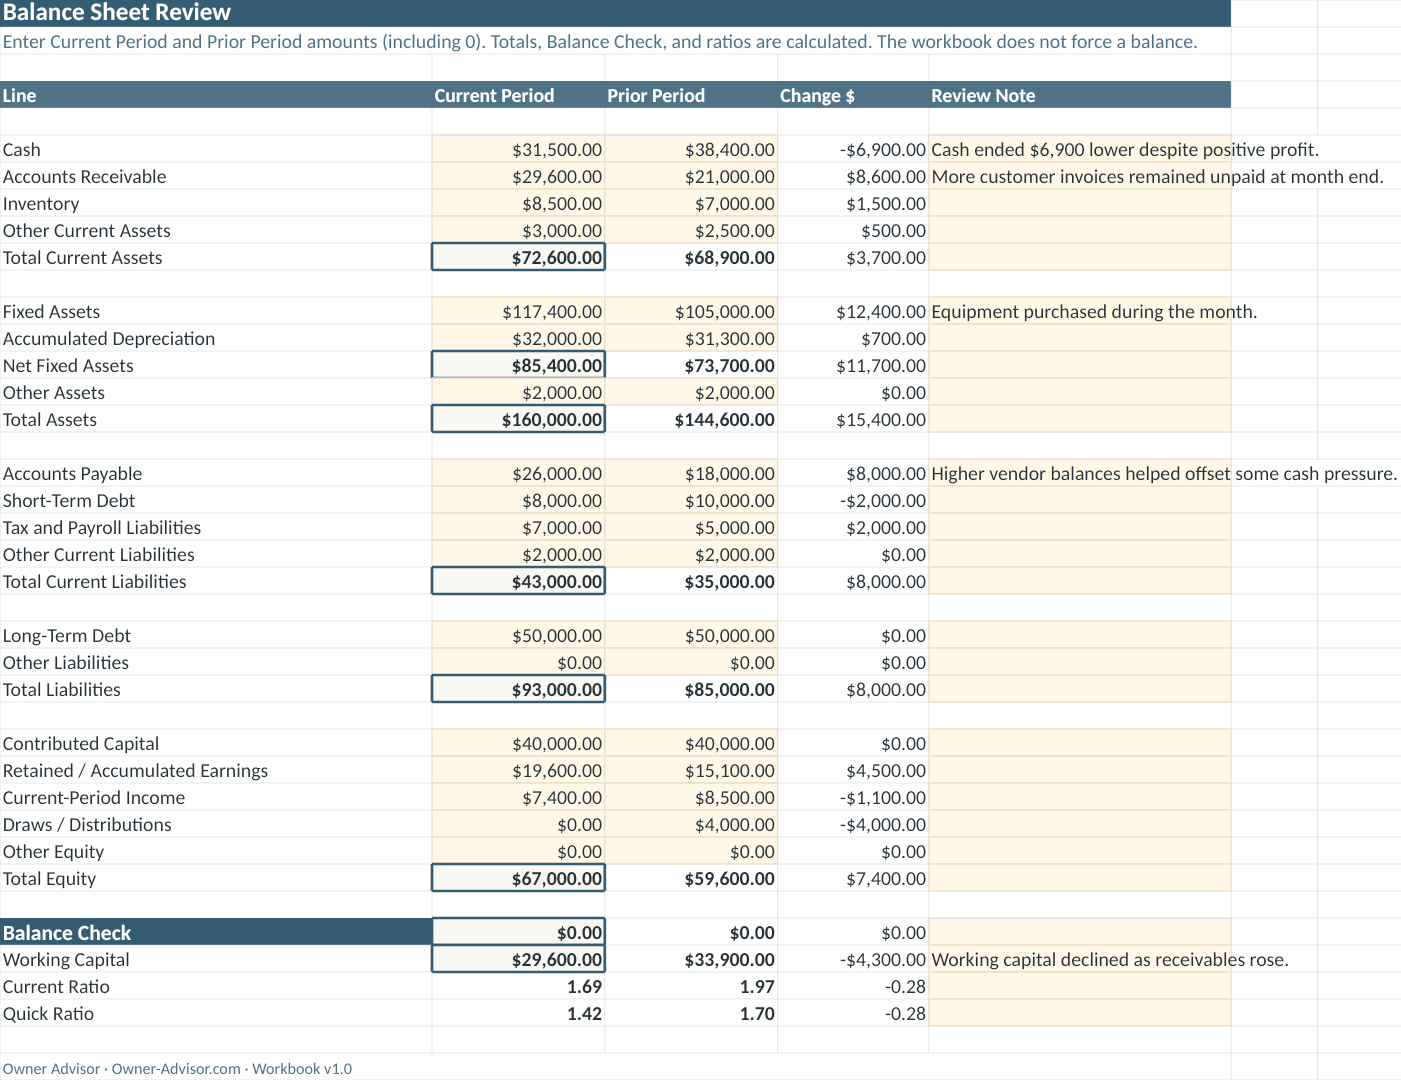Select the Other Equity row label
This screenshot has width=1401, height=1080.
click(x=53, y=851)
